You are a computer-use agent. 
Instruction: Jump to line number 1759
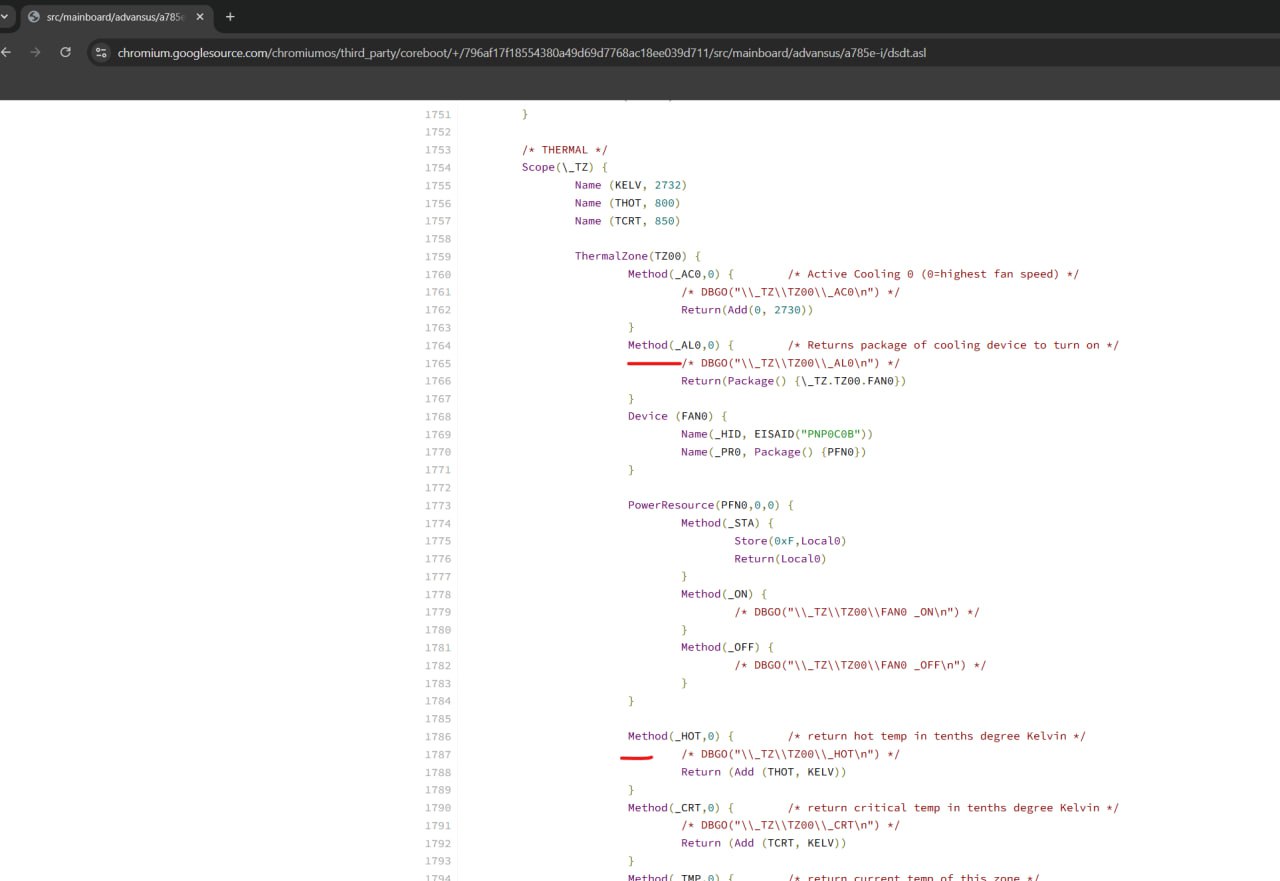pos(437,256)
